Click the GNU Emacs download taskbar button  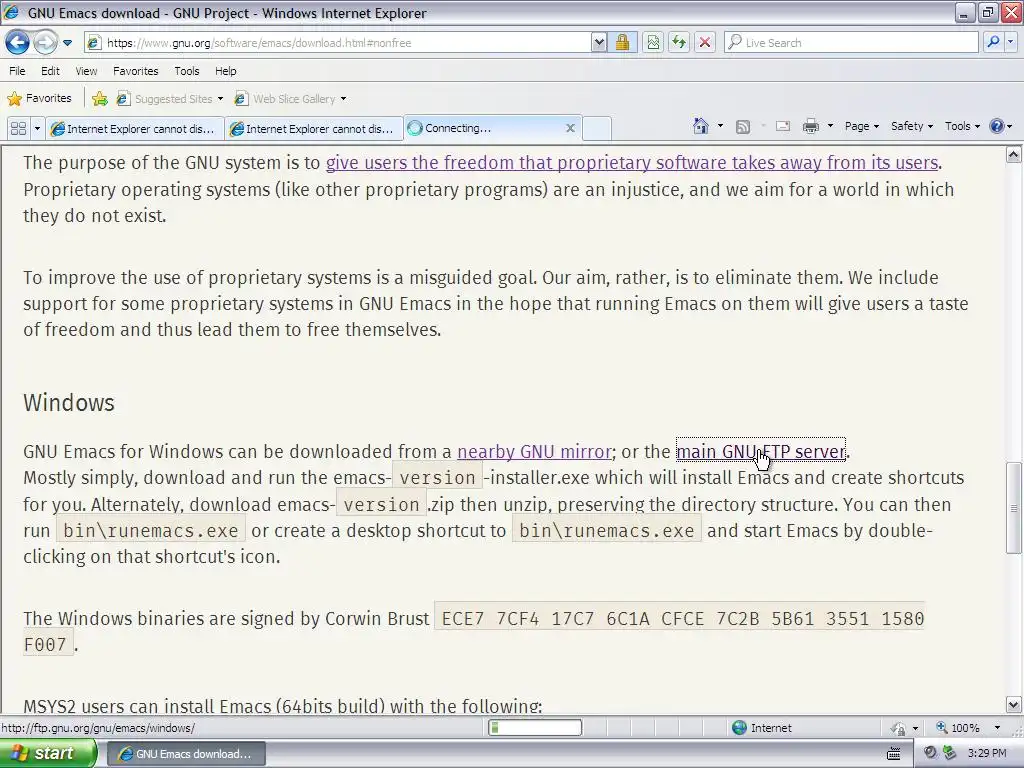pos(185,754)
